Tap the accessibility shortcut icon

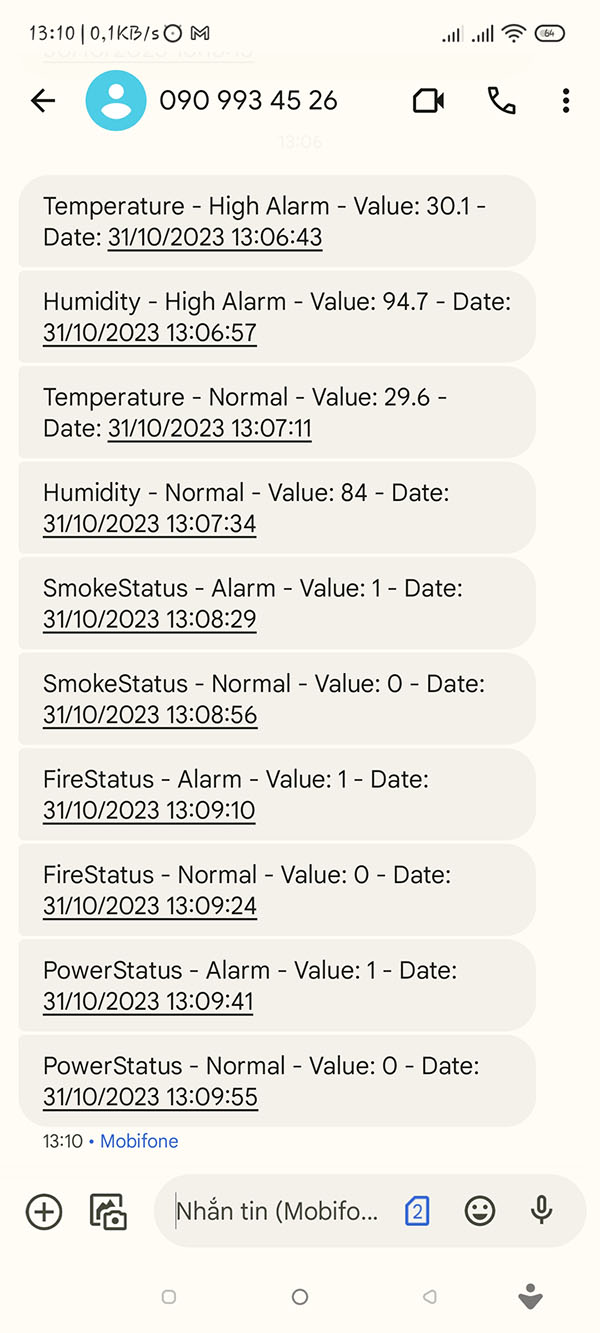tap(530, 1297)
